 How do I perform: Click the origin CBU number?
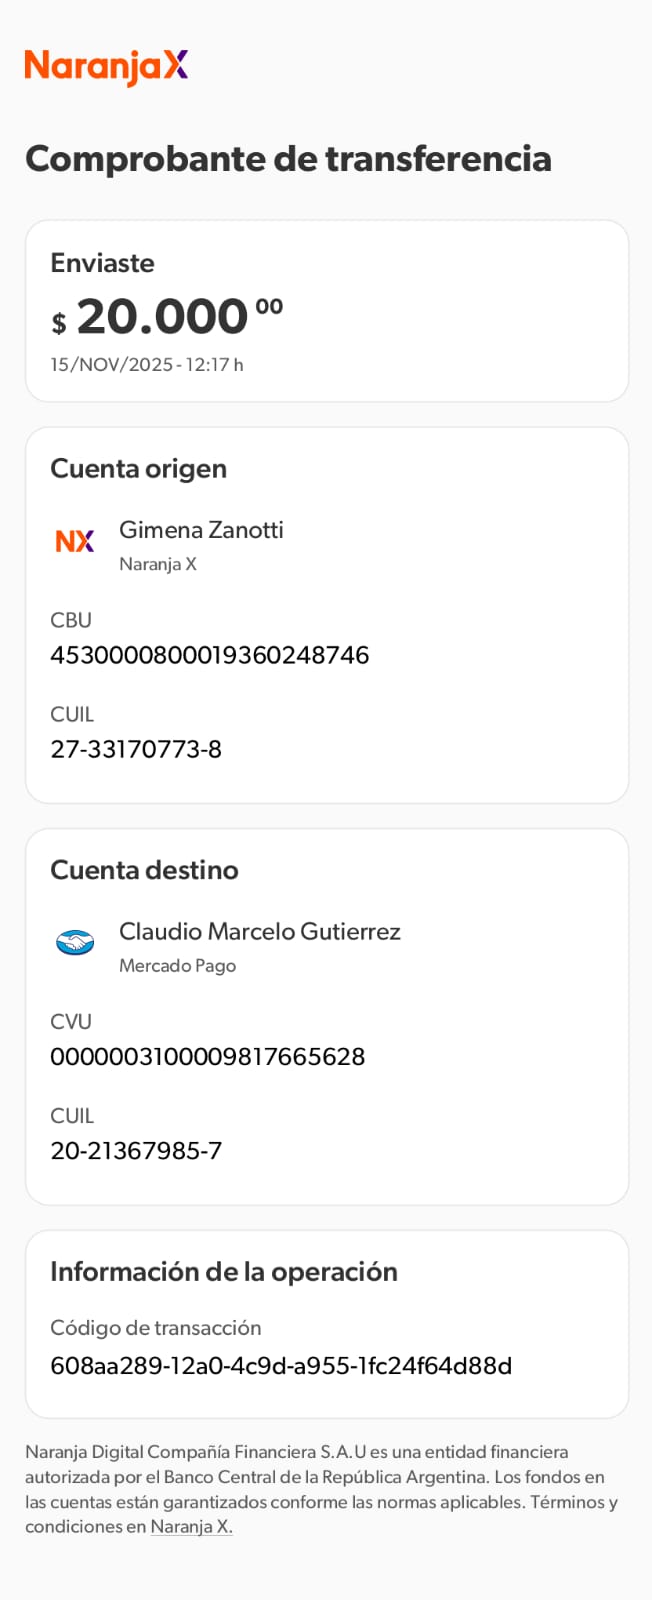[x=210, y=655]
